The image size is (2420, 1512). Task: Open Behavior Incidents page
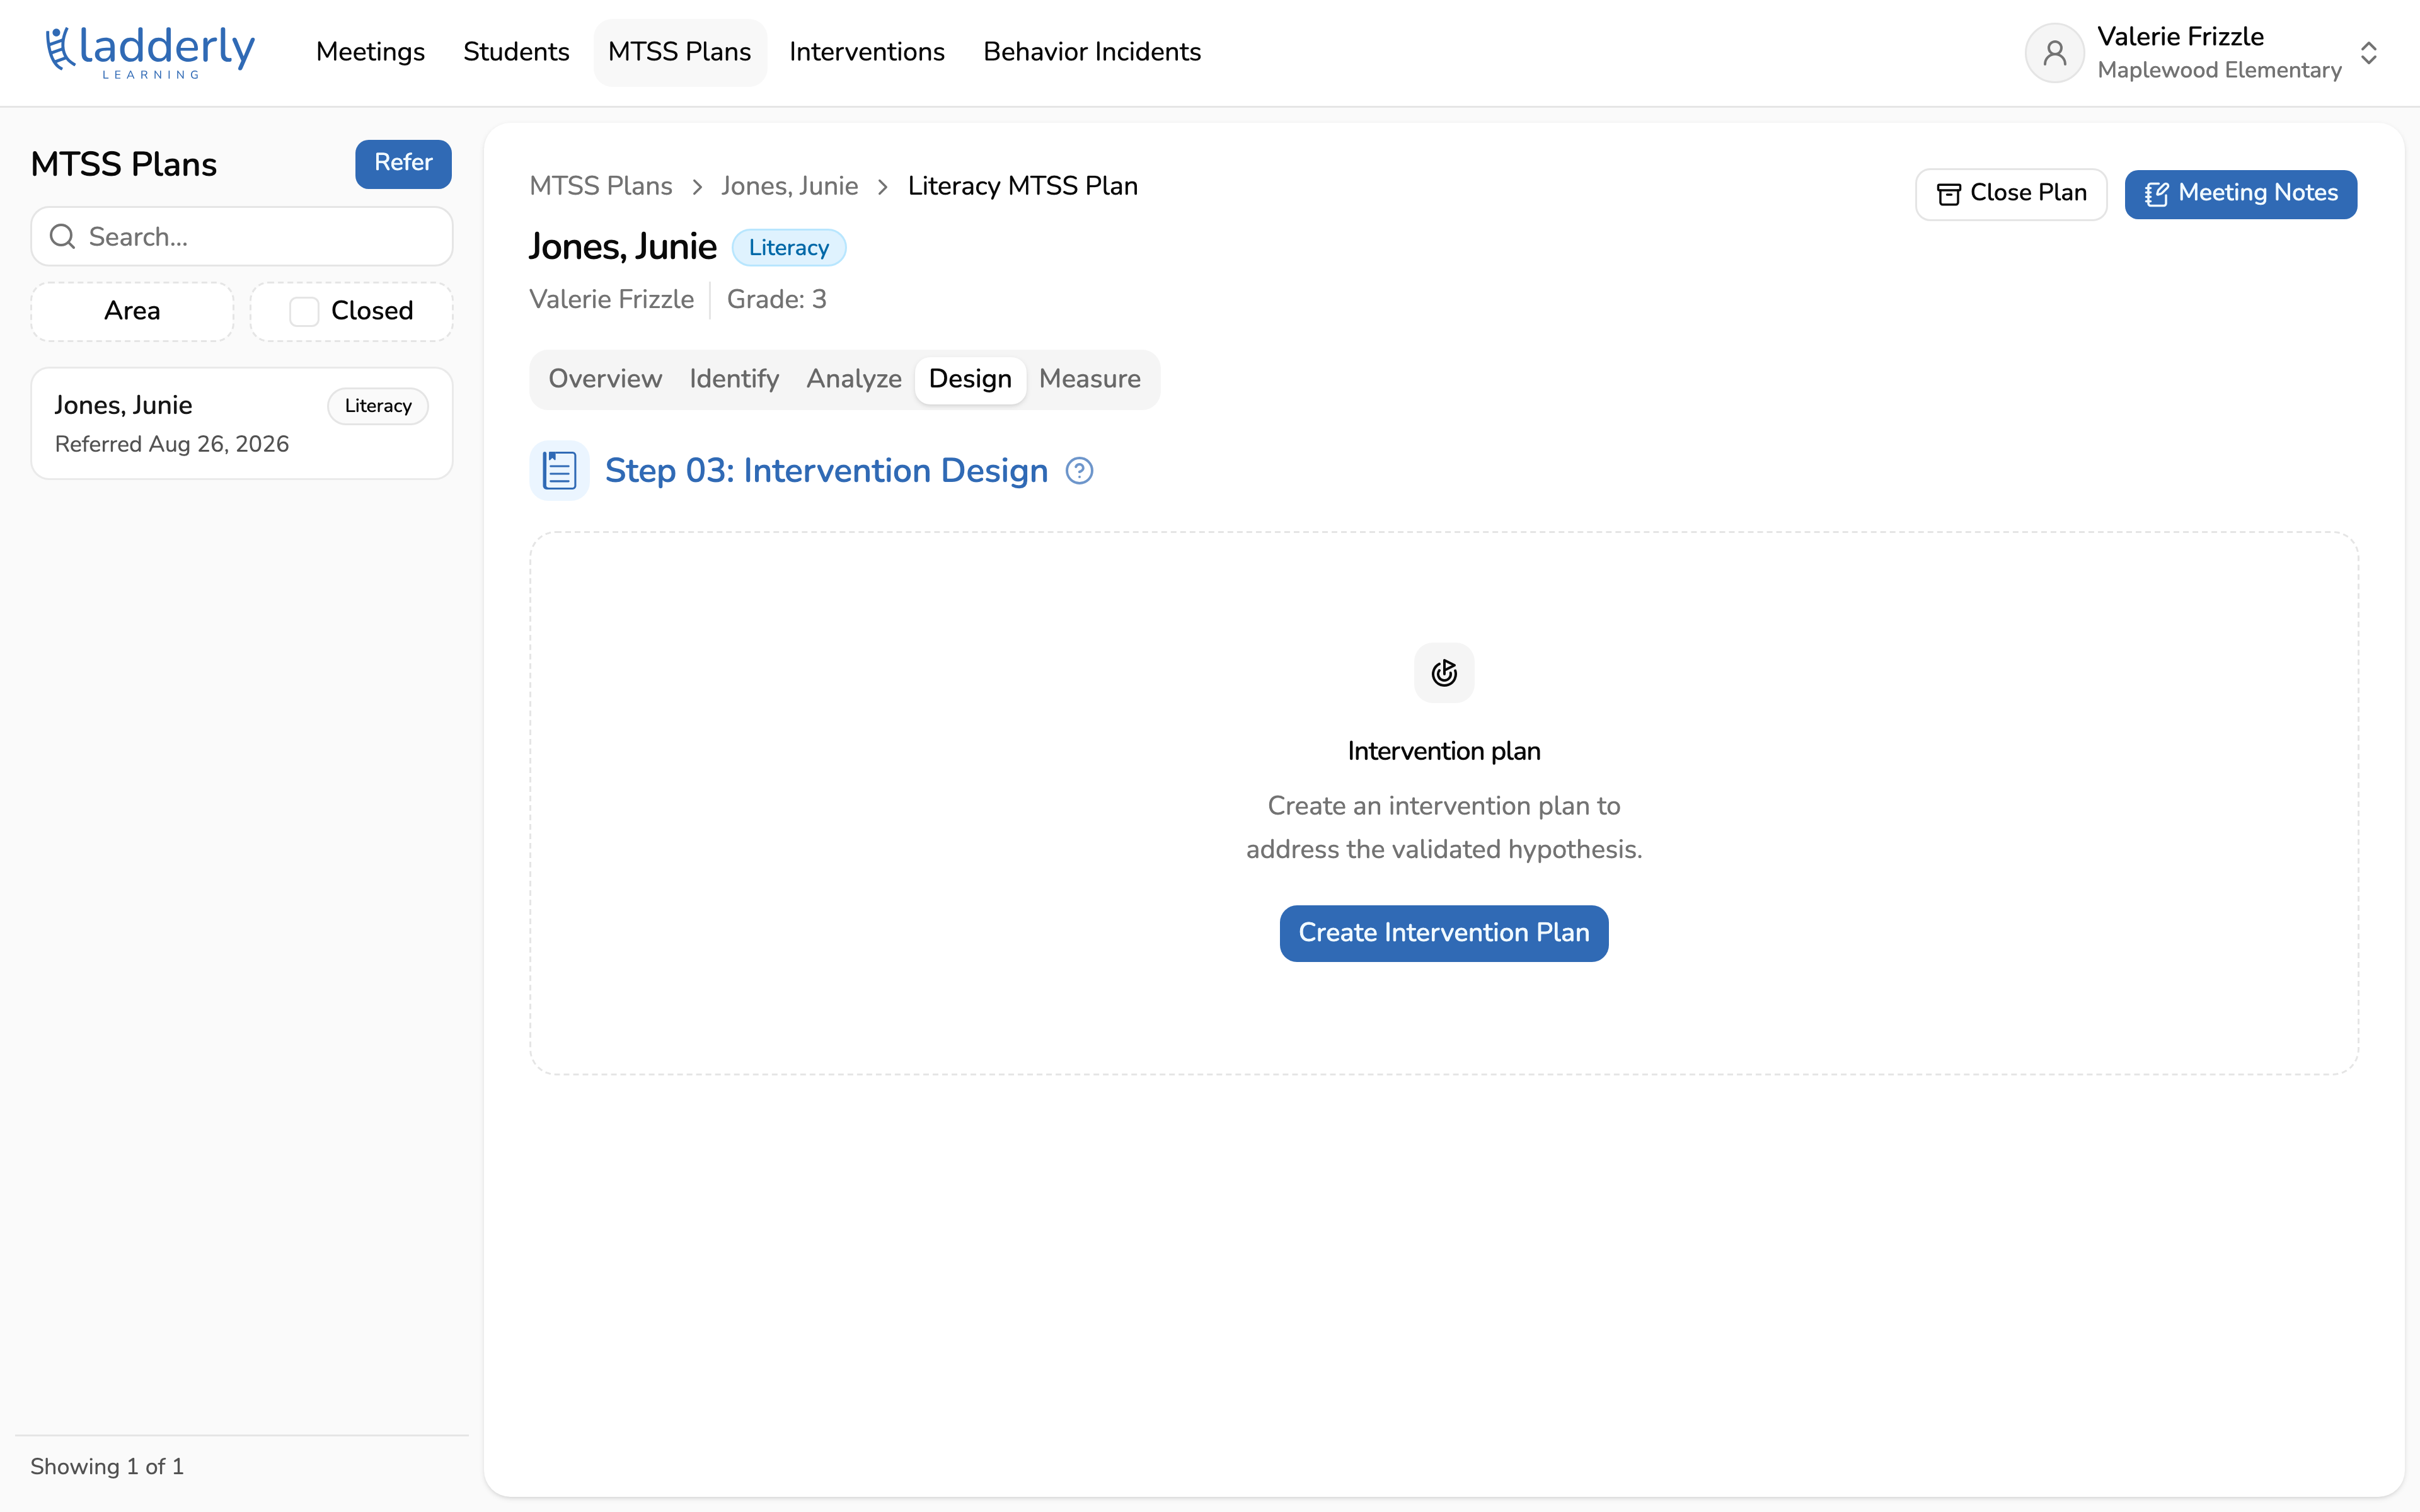pos(1092,52)
